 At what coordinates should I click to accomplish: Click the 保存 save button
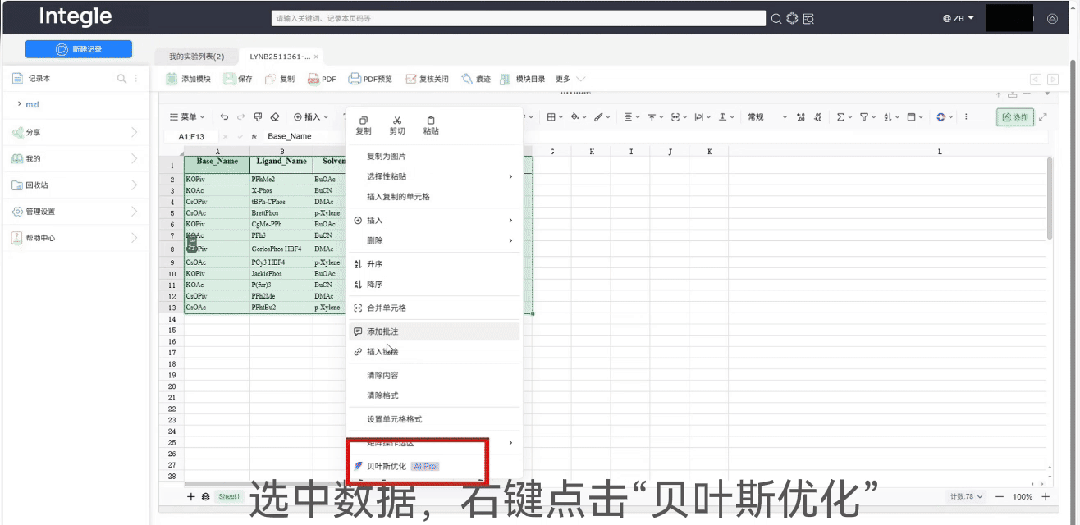point(238,79)
